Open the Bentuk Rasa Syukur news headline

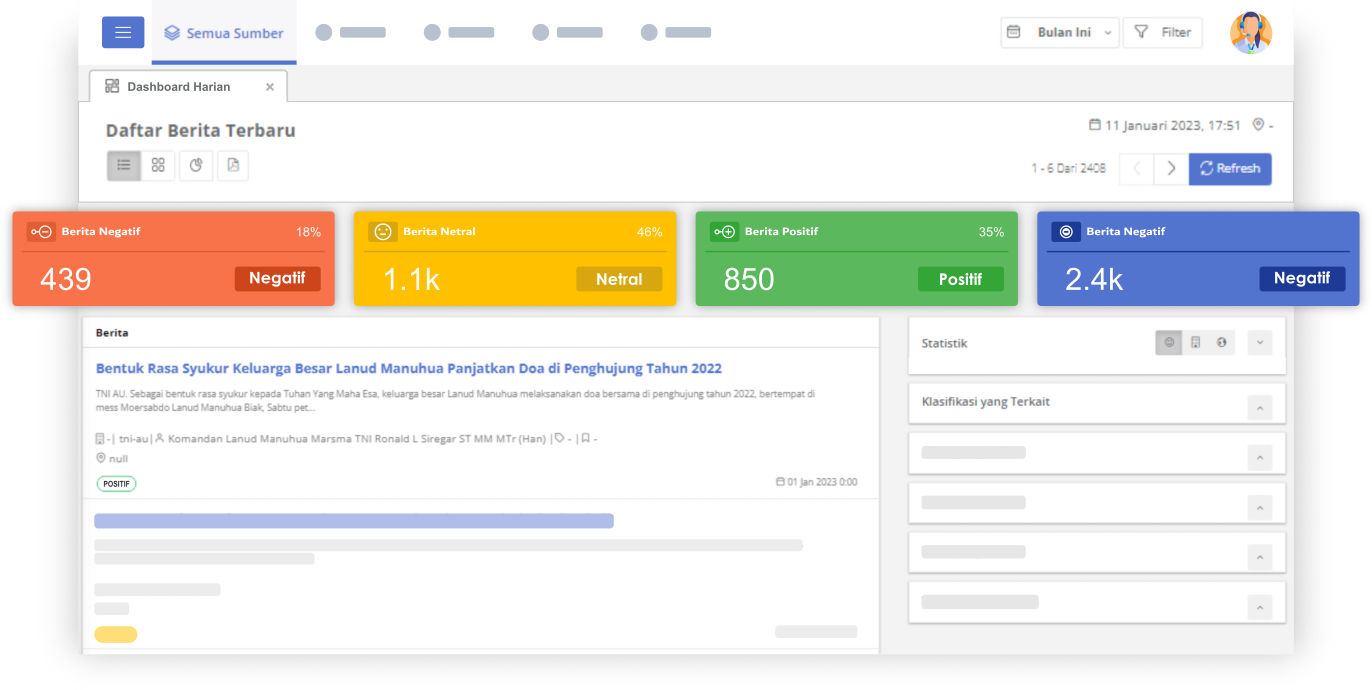pyautogui.click(x=408, y=369)
